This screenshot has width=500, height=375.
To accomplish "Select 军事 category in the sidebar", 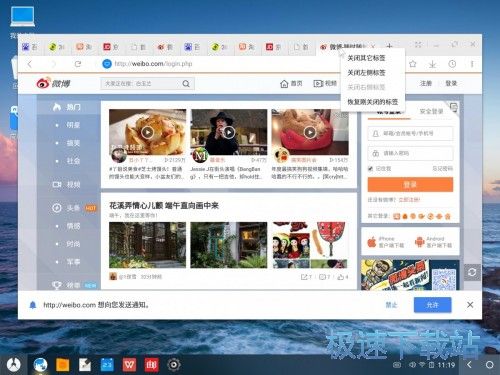I will point(73,262).
